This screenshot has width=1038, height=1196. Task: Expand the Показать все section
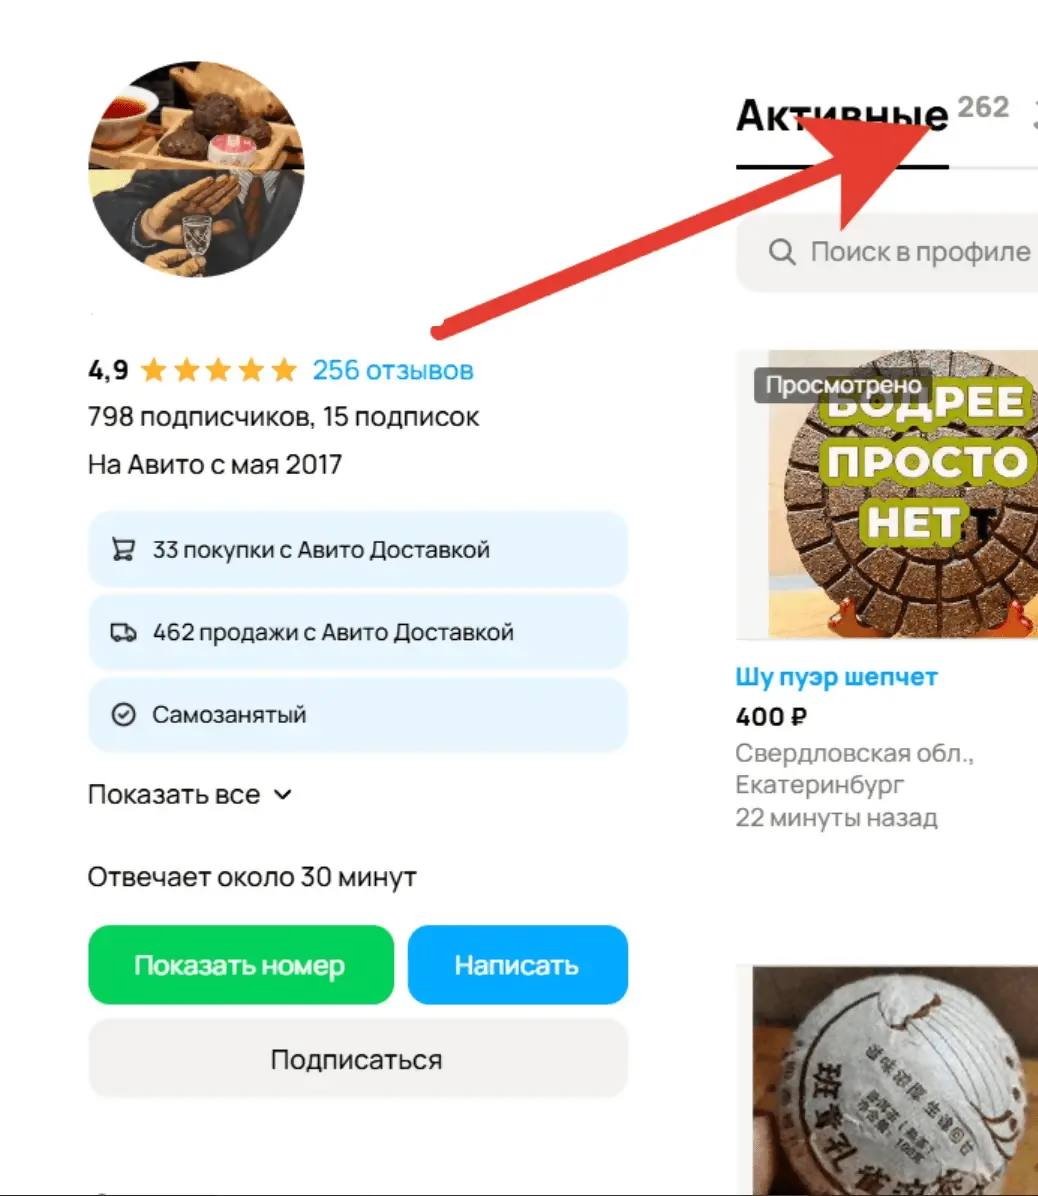tap(190, 795)
